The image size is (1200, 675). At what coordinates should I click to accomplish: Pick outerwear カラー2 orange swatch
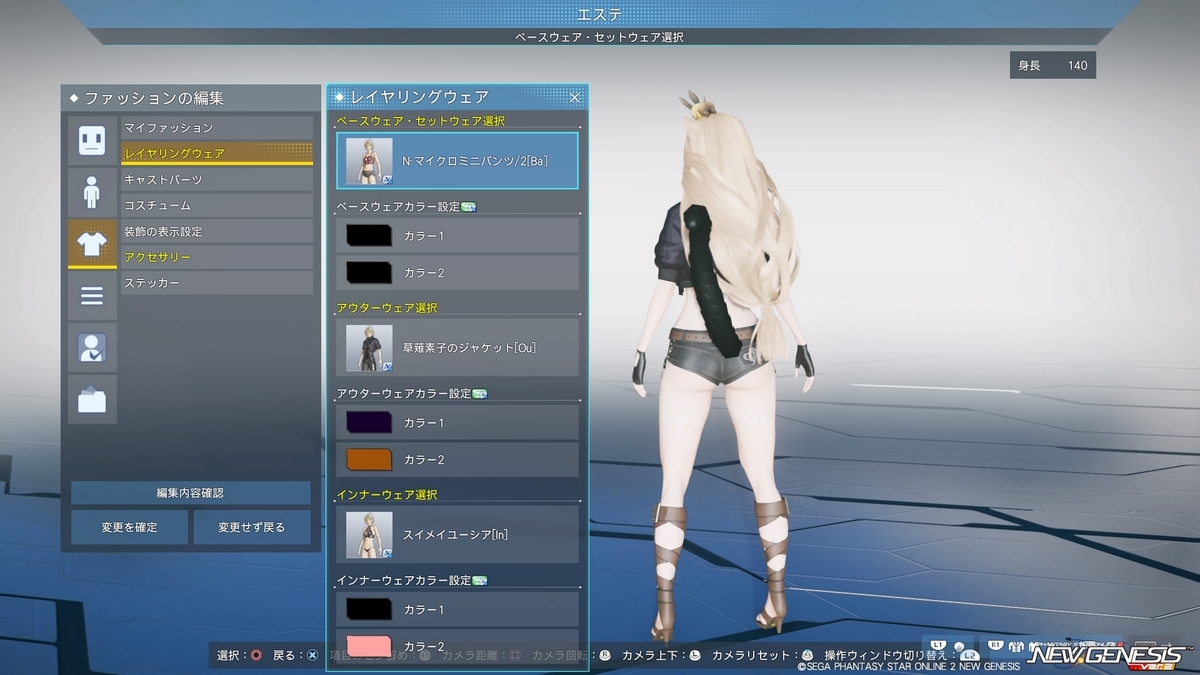point(369,460)
